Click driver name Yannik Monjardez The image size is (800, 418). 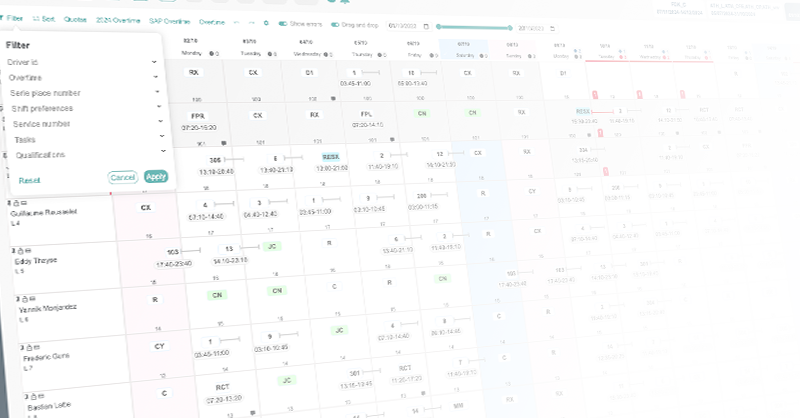coord(47,308)
